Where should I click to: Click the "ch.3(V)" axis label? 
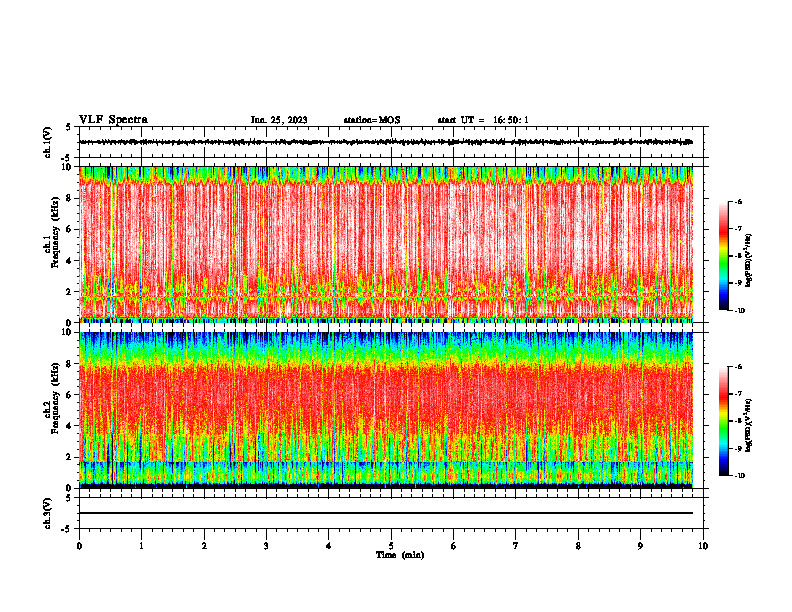pyautogui.click(x=47, y=513)
